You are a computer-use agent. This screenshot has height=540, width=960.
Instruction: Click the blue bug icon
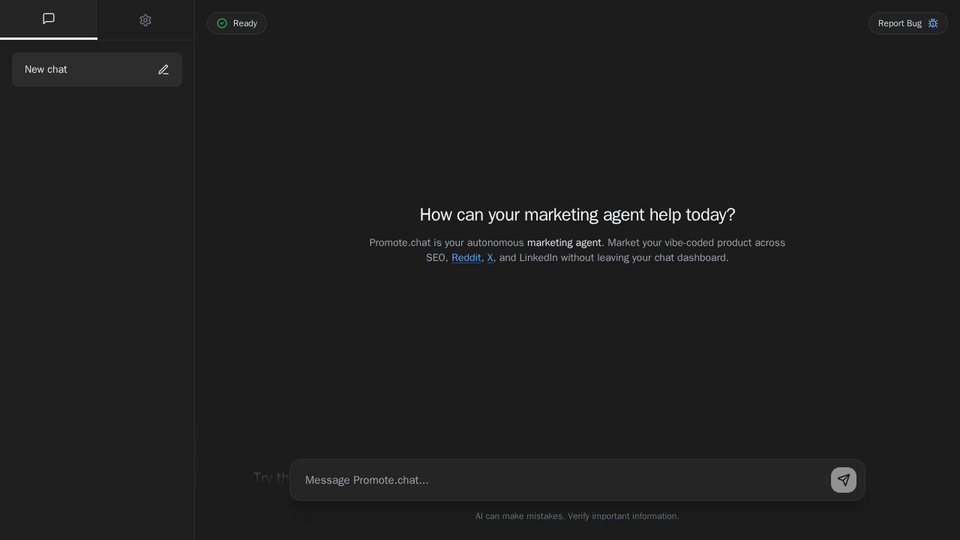(x=932, y=23)
